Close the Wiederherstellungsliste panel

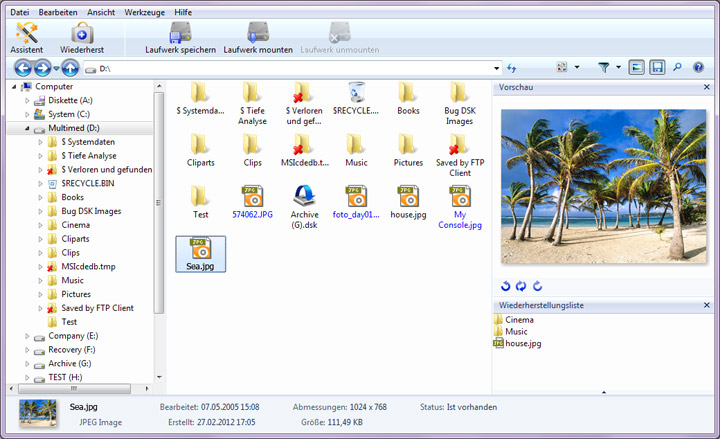coord(707,305)
